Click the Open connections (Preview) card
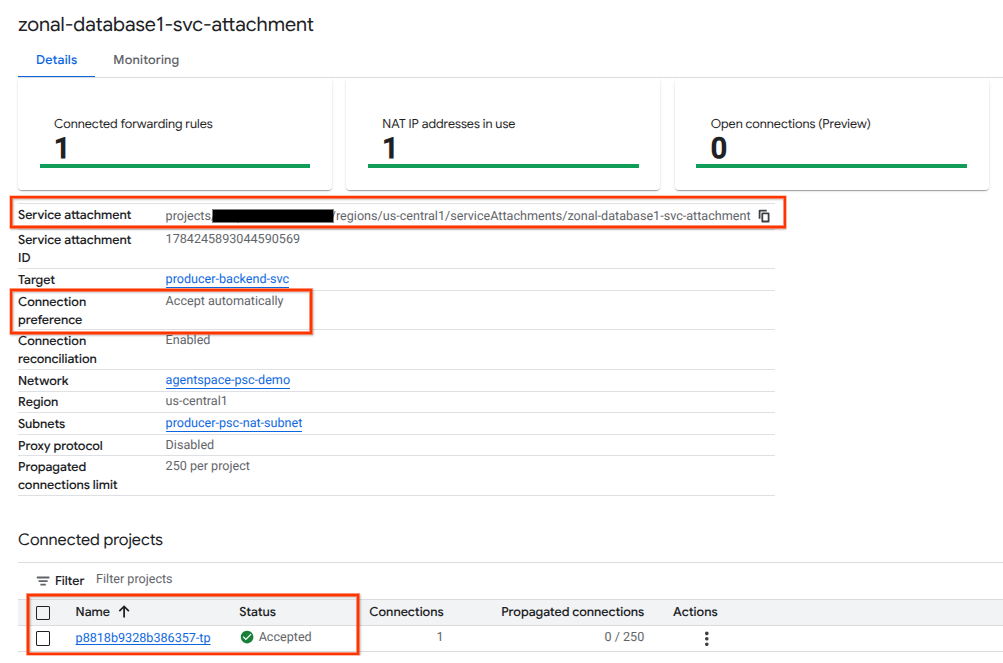This screenshot has height=663, width=1003. (831, 135)
